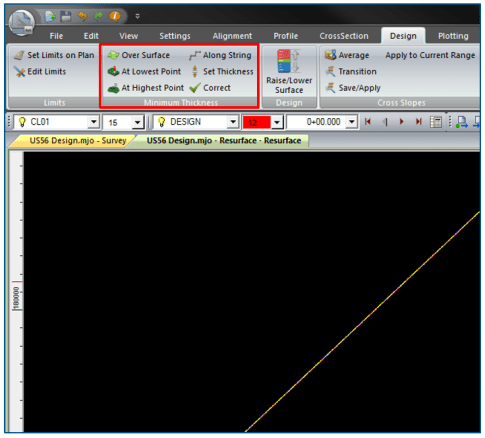Click the Raise/Lower Surface button
This screenshot has height=438, width=485.
pos(289,71)
